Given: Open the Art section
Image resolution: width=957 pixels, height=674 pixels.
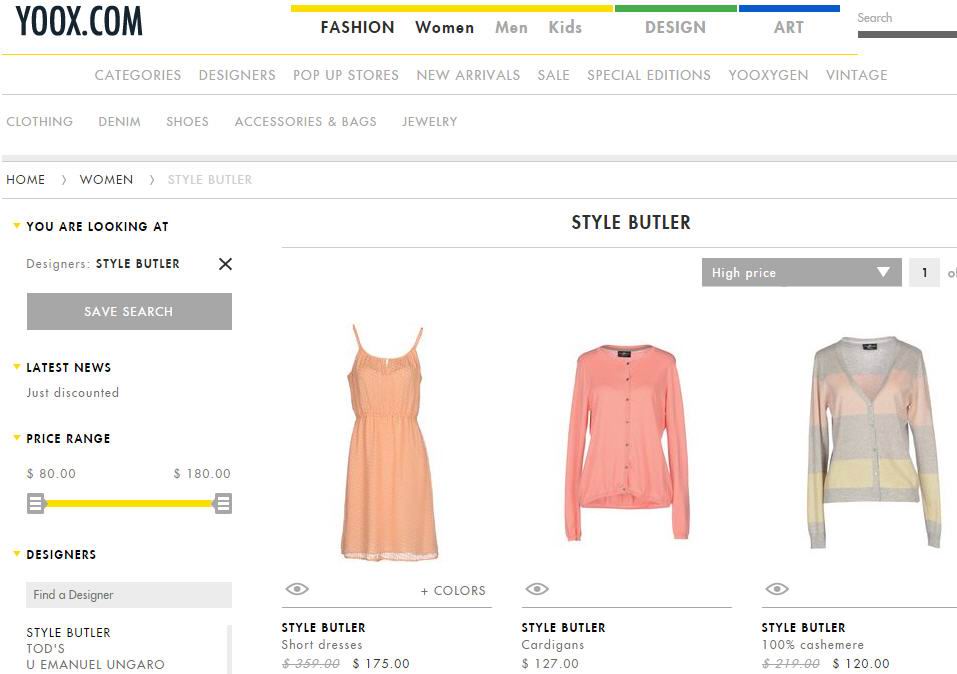Looking at the screenshot, I should 789,27.
